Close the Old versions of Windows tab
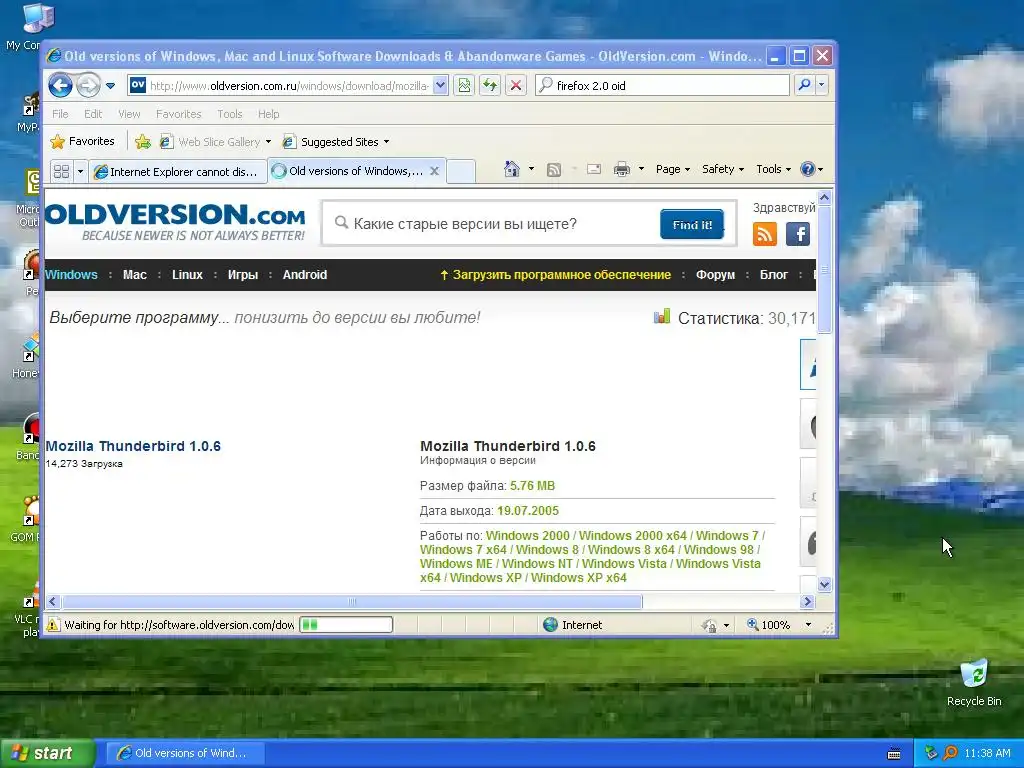The image size is (1024, 768). [434, 171]
